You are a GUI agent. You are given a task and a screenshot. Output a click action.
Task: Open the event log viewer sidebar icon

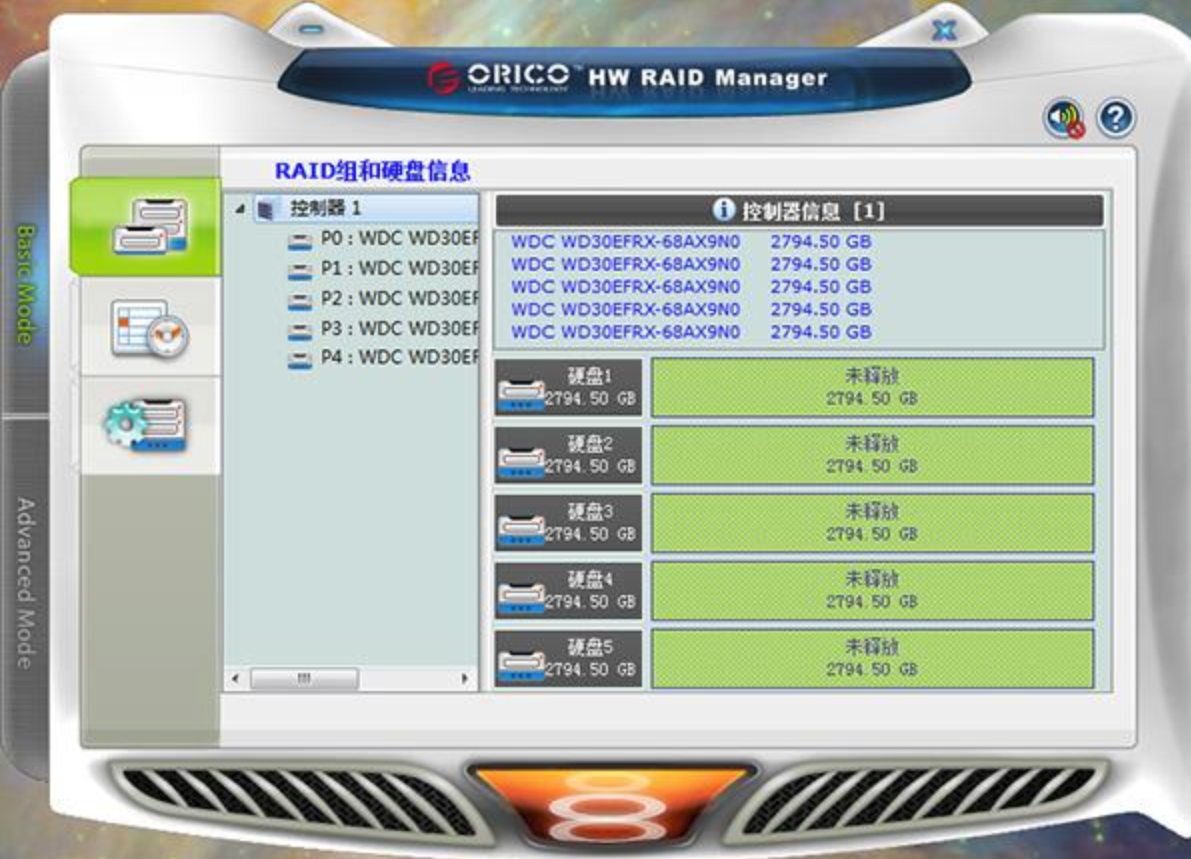[150, 327]
